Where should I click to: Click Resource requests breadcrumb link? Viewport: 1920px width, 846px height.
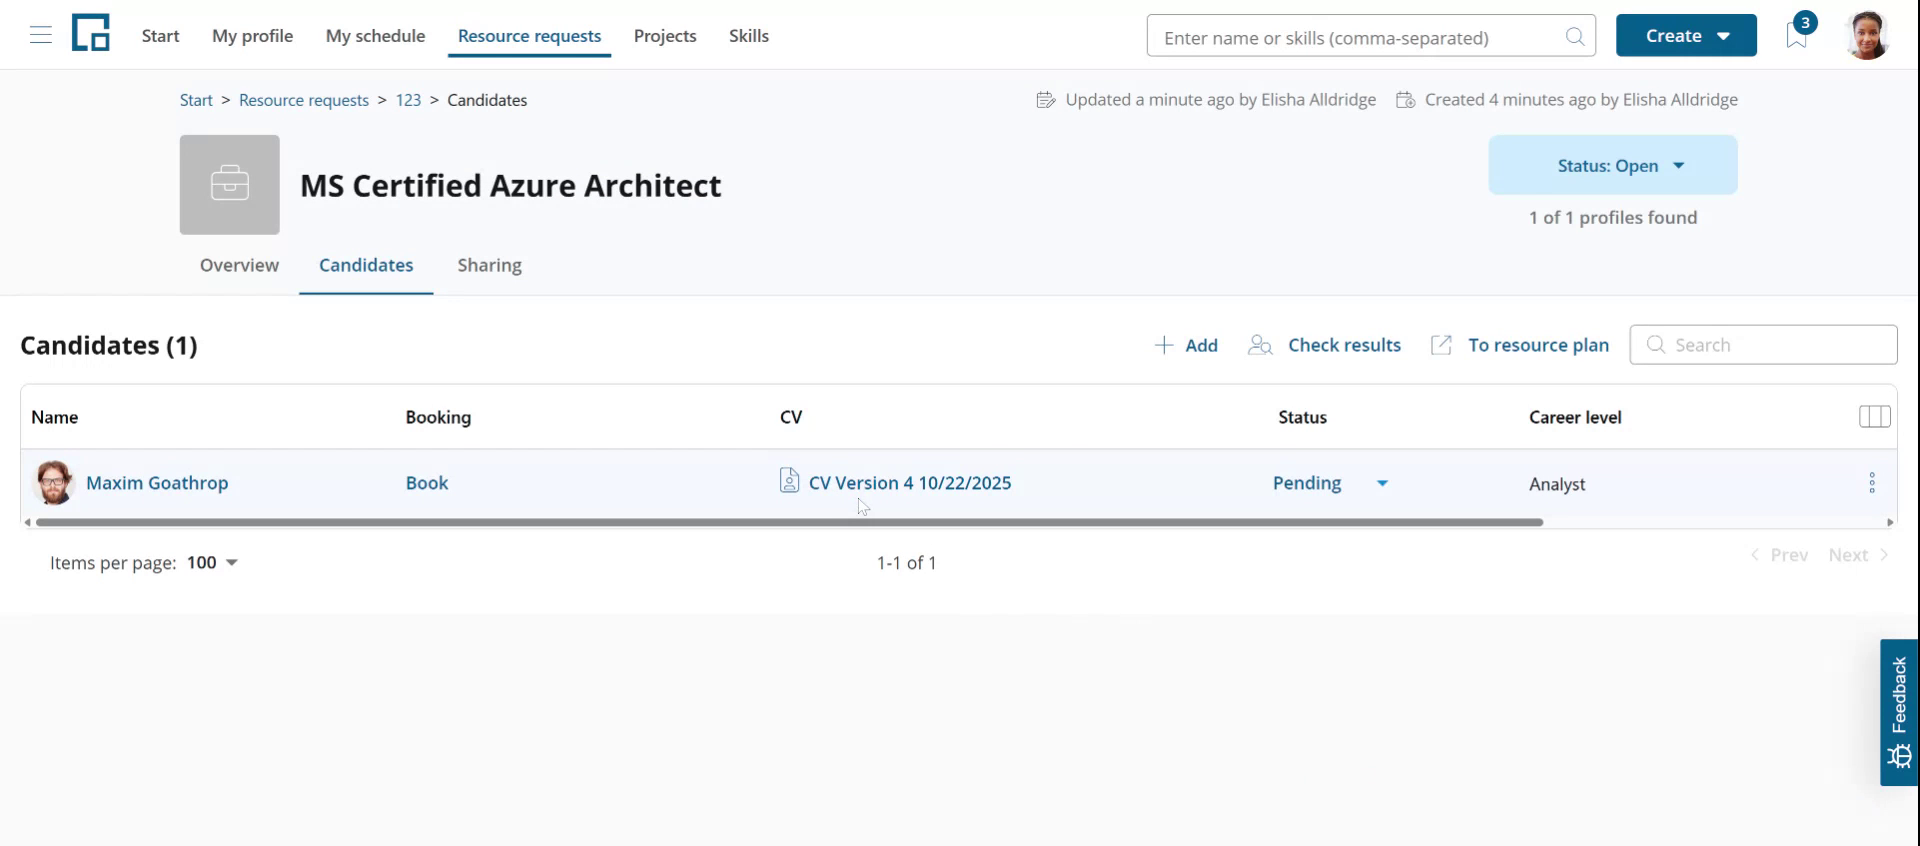[x=304, y=100]
